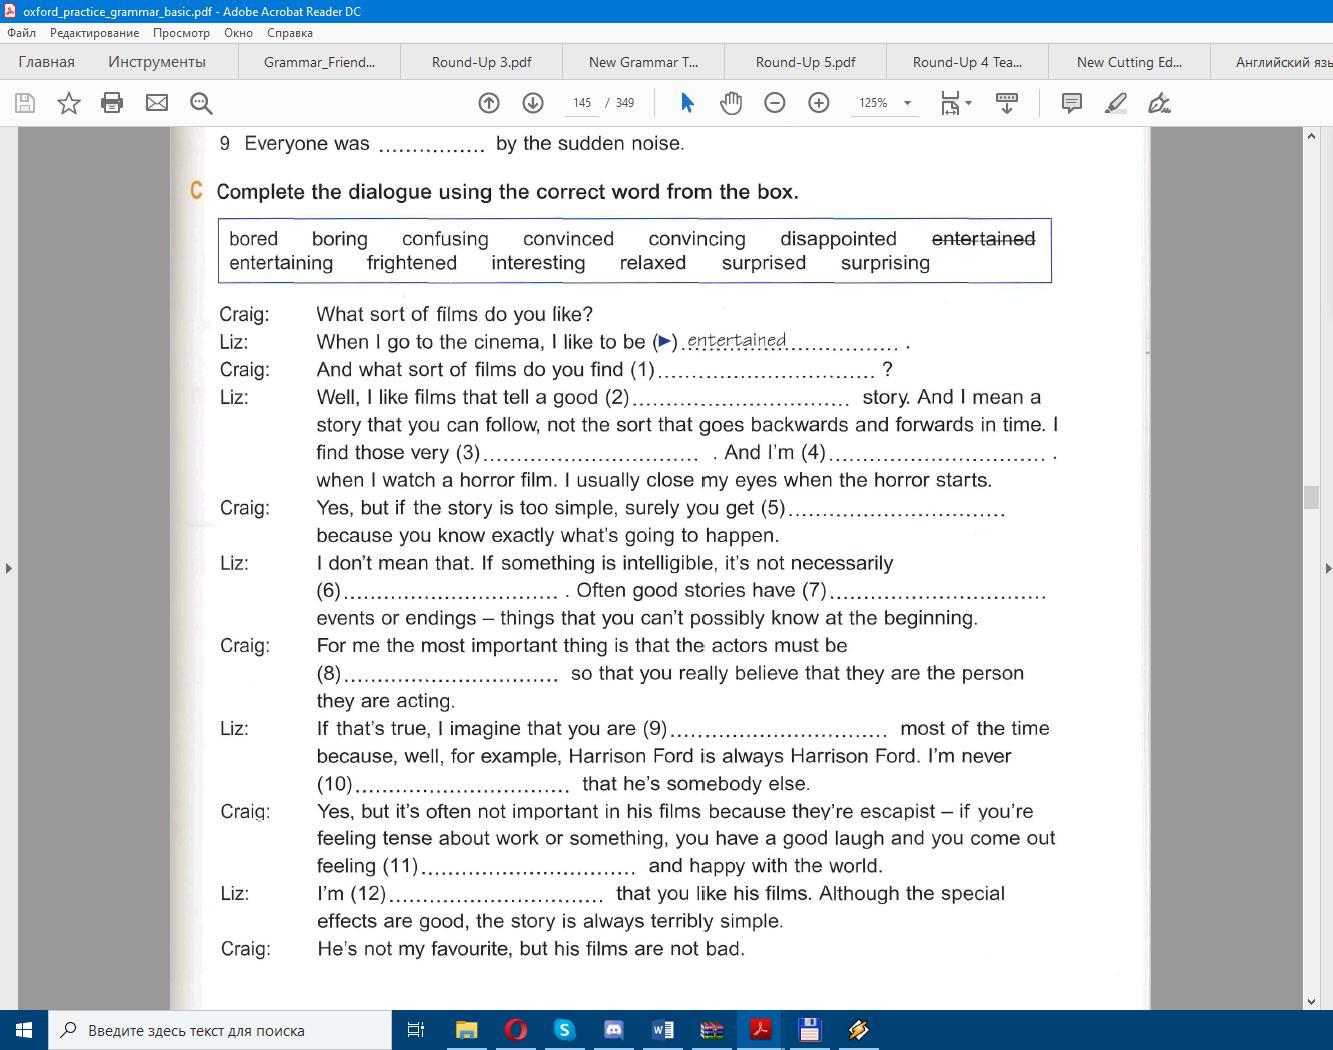Viewport: 1333px width, 1050px height.
Task: Click the page number field 145
Action: click(582, 103)
